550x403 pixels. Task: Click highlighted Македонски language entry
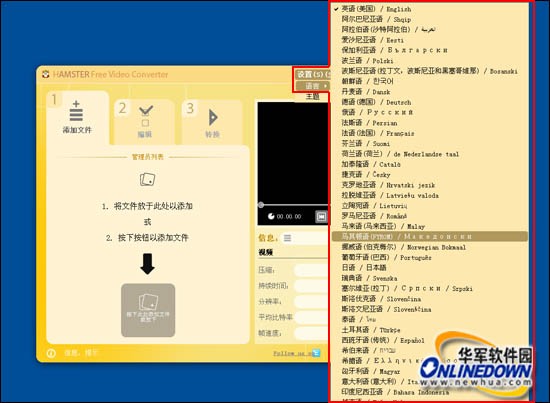[x=430, y=236]
